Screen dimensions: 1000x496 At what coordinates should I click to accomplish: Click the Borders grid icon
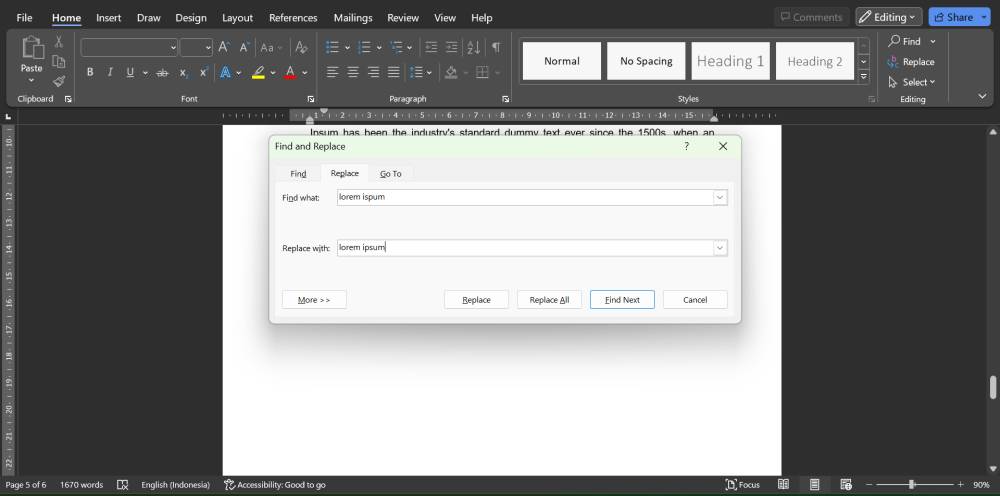483,73
